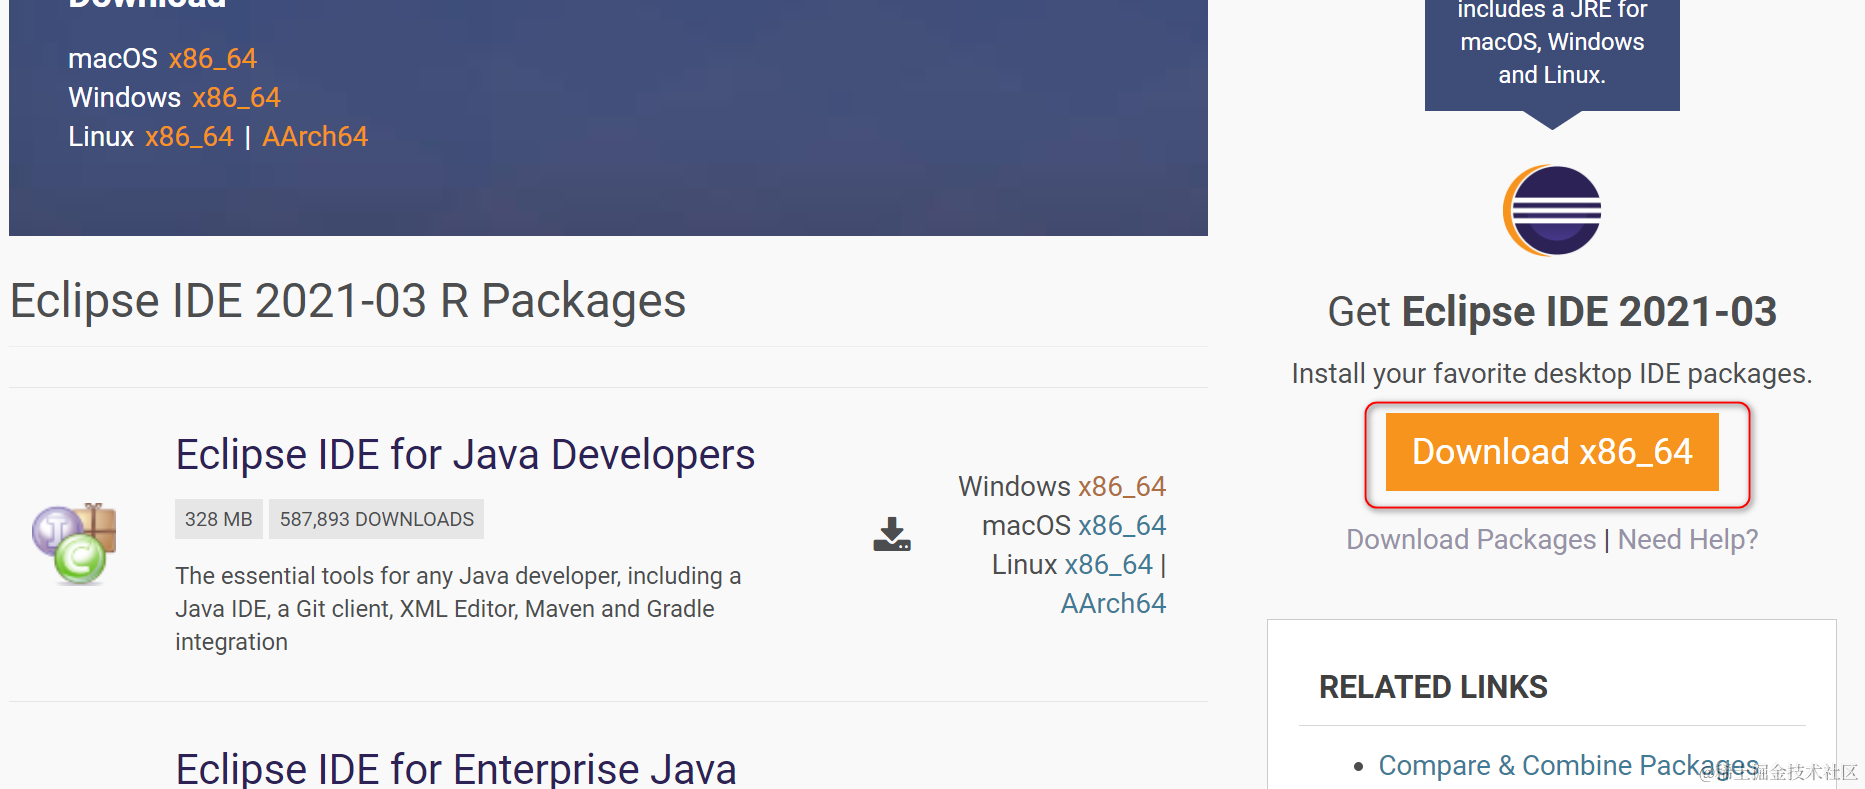This screenshot has height=789, width=1865.
Task: Choose Windows x86_64 for Java Developers package
Action: pos(1122,487)
